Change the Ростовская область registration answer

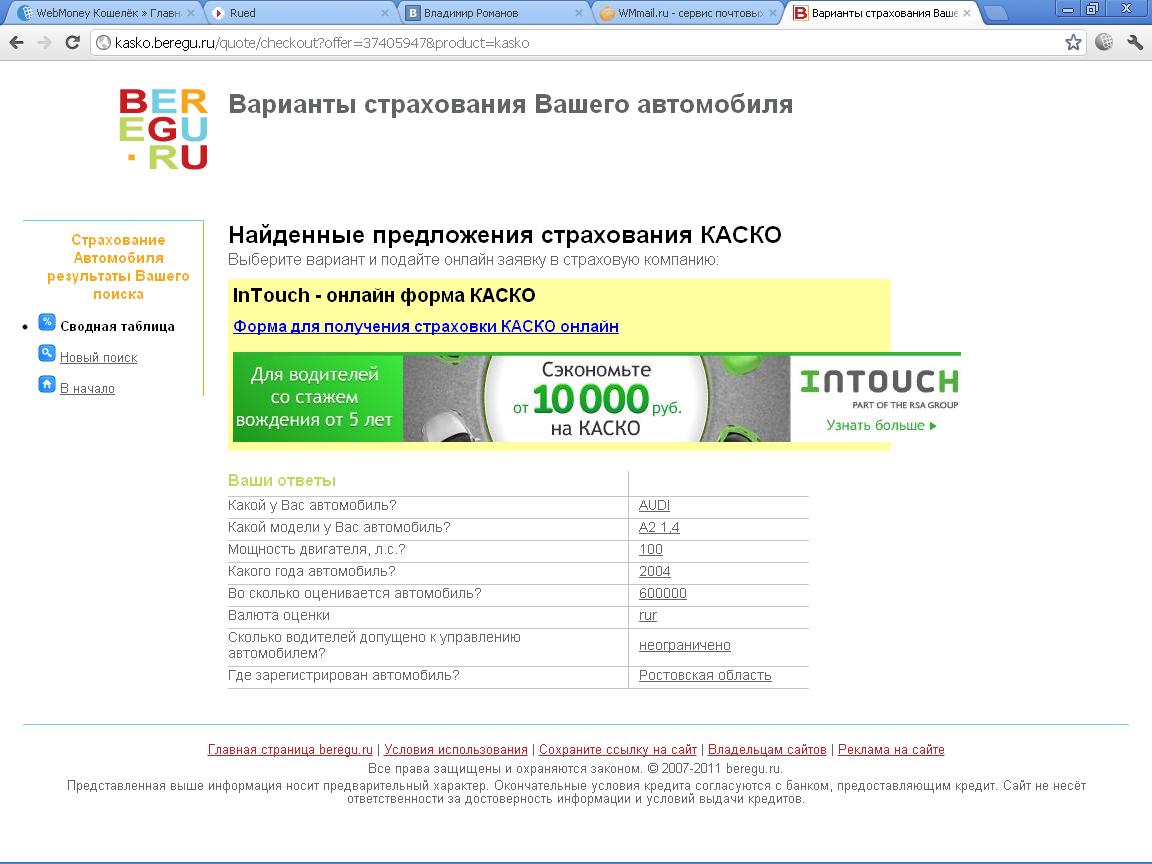[x=705, y=676]
